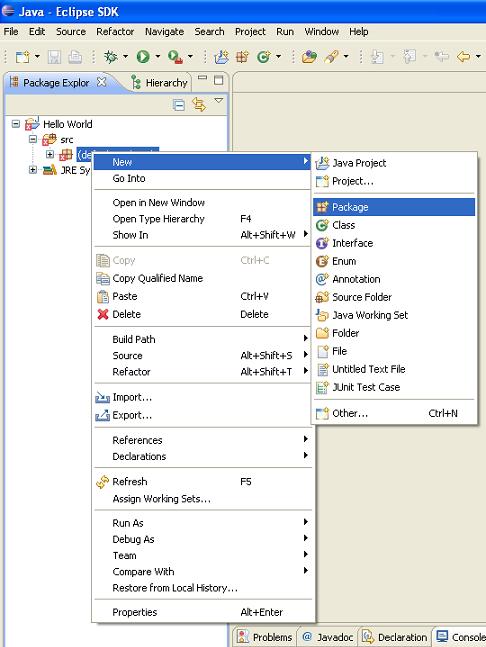This screenshot has height=647, width=486.
Task: Click Restore from Local History...
Action: point(202,588)
